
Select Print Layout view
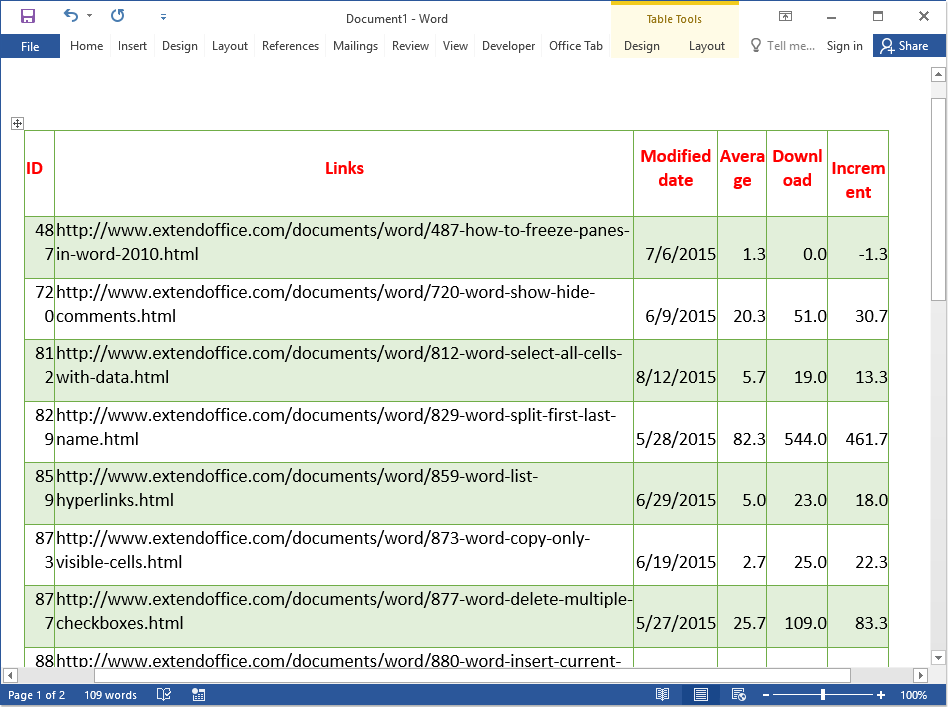pyautogui.click(x=701, y=695)
